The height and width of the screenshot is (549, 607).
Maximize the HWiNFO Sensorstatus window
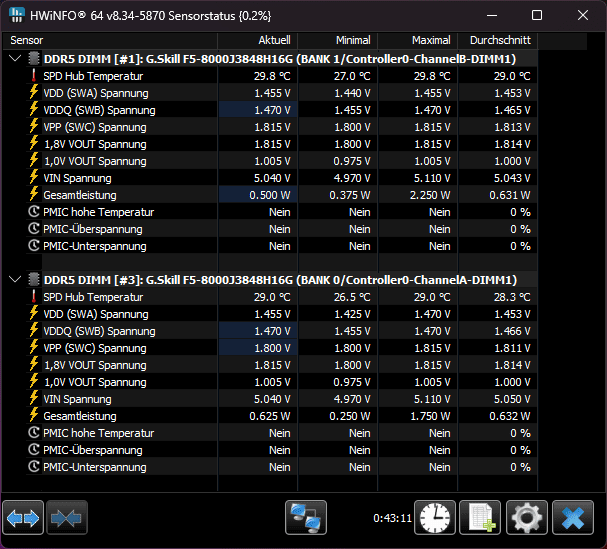(x=537, y=15)
